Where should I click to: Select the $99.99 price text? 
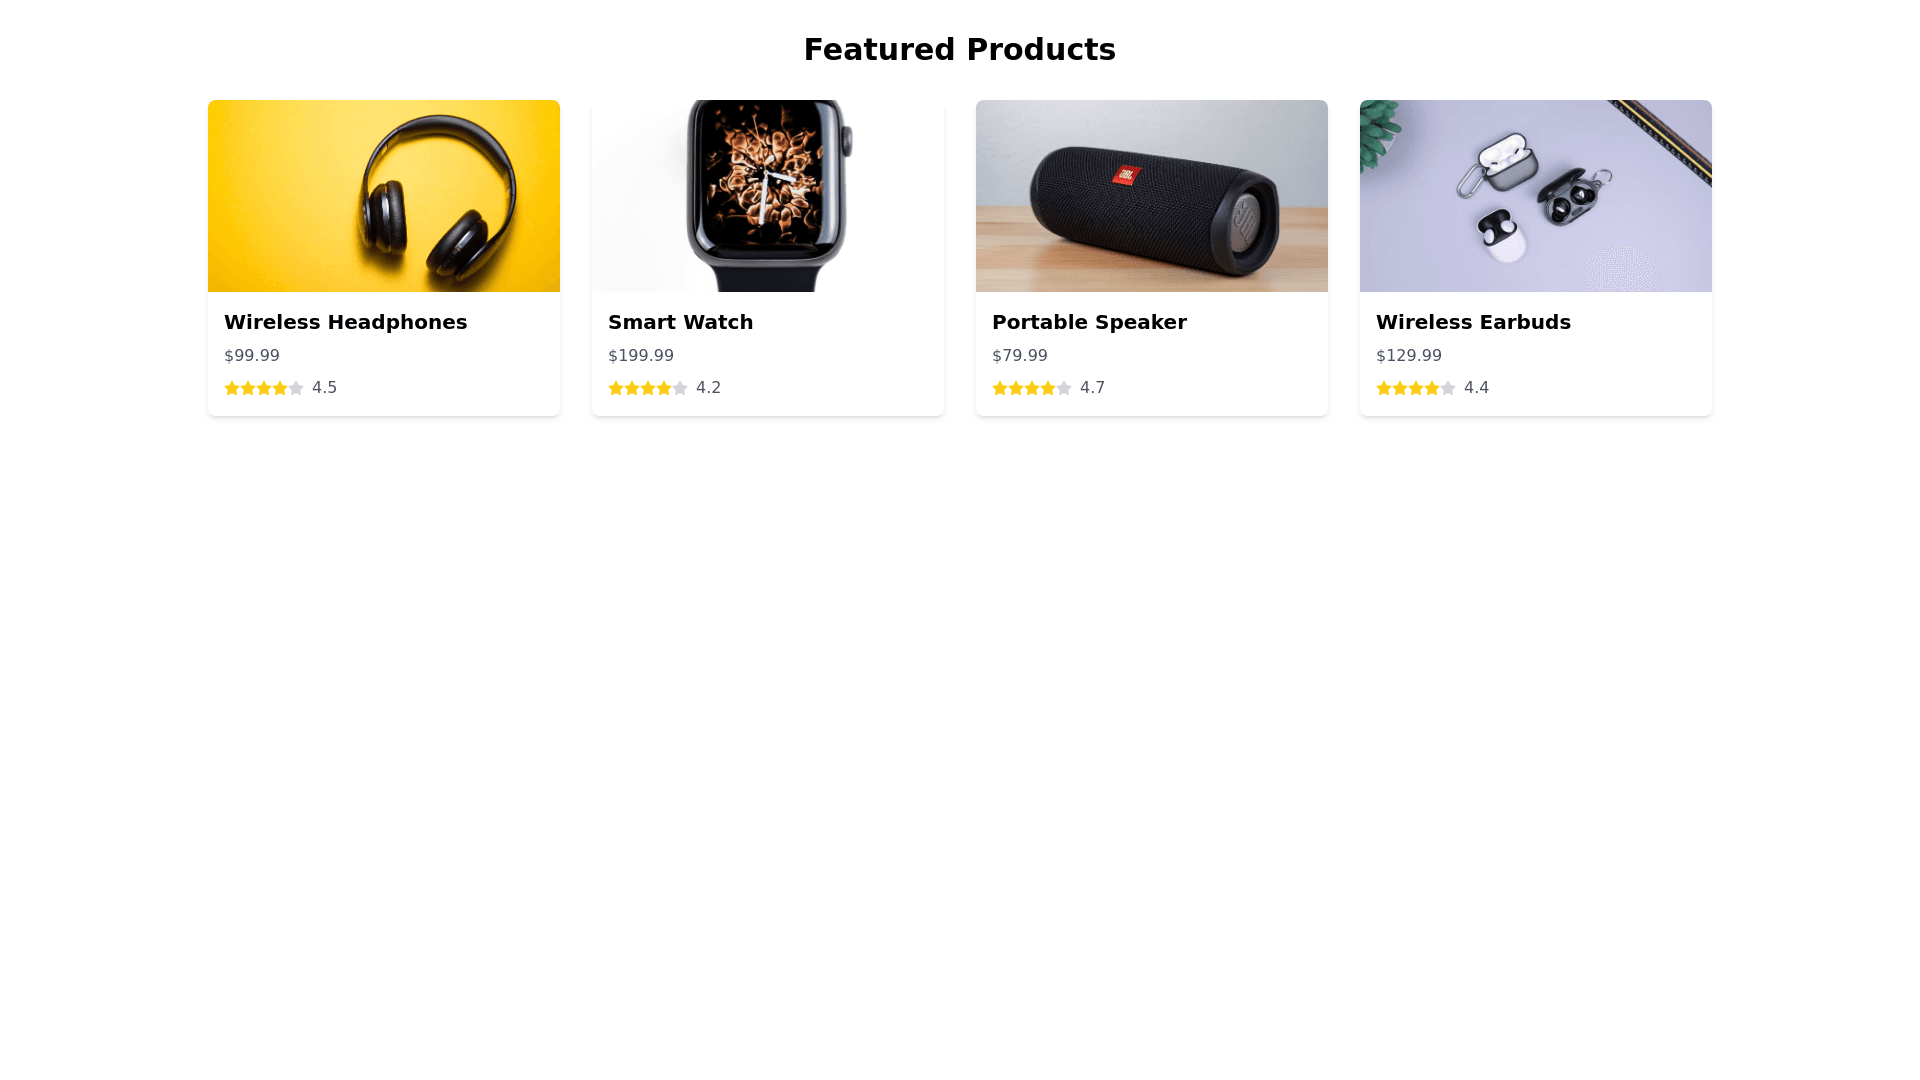[x=252, y=356]
